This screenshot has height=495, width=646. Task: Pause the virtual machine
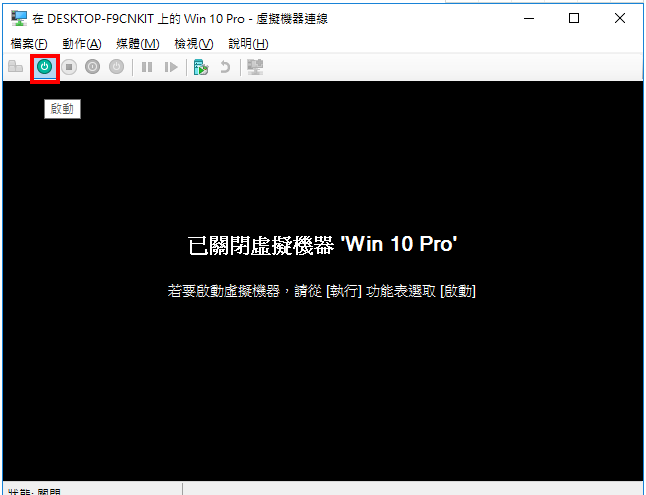[147, 67]
